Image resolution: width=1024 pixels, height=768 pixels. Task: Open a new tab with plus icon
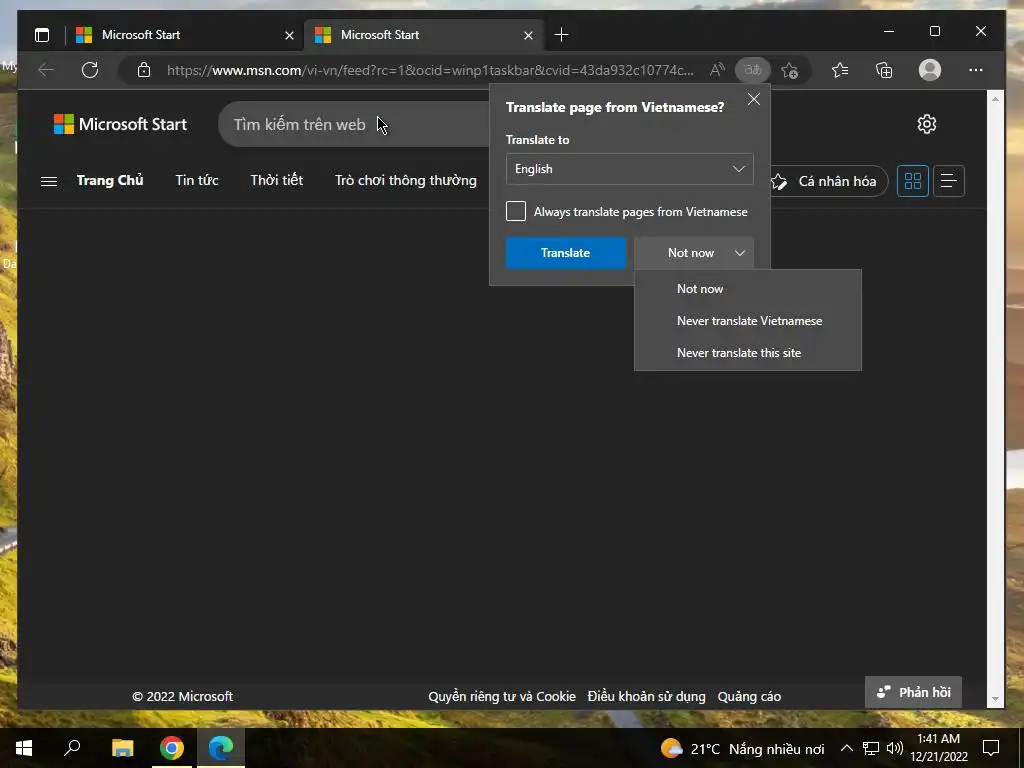pyautogui.click(x=561, y=35)
